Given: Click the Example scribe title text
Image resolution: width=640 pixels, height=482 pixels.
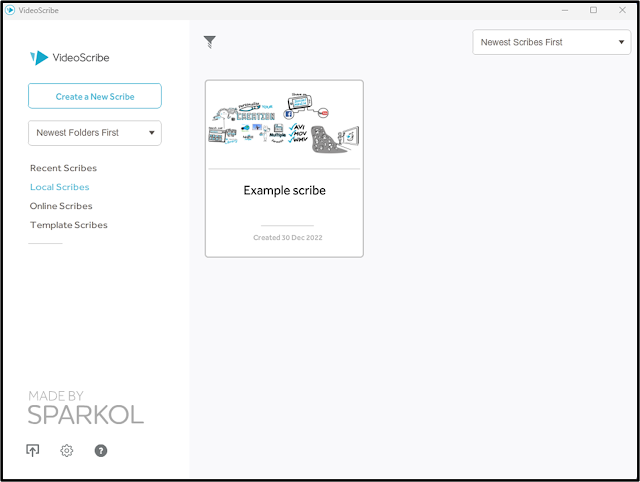Looking at the screenshot, I should pyautogui.click(x=284, y=191).
